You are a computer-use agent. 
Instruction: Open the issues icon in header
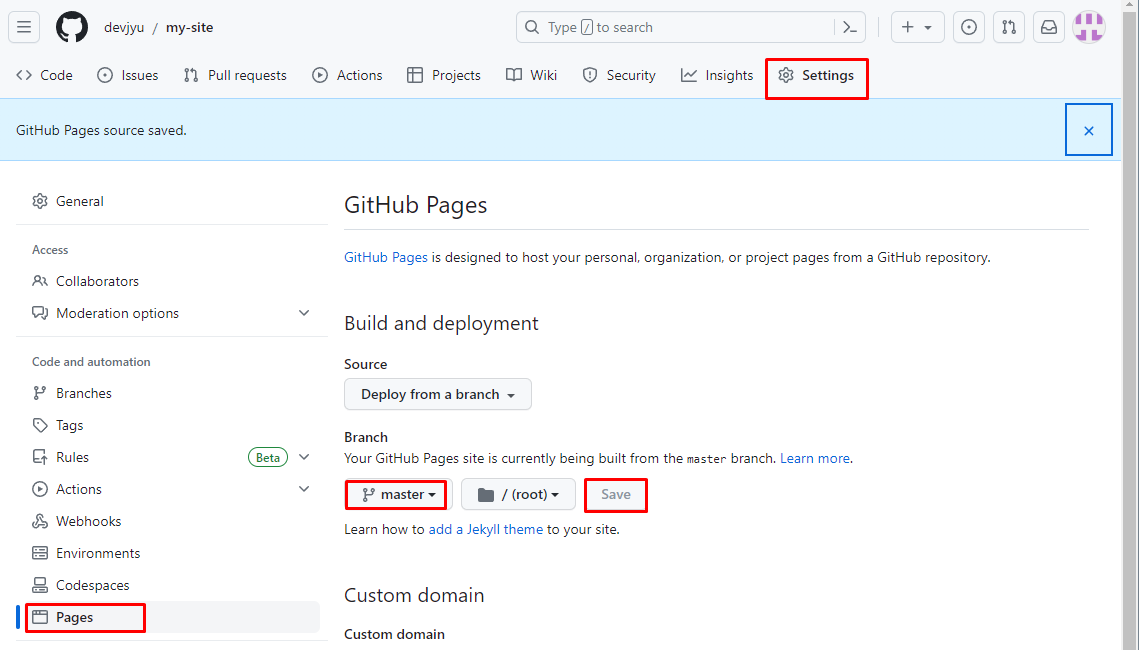[968, 27]
